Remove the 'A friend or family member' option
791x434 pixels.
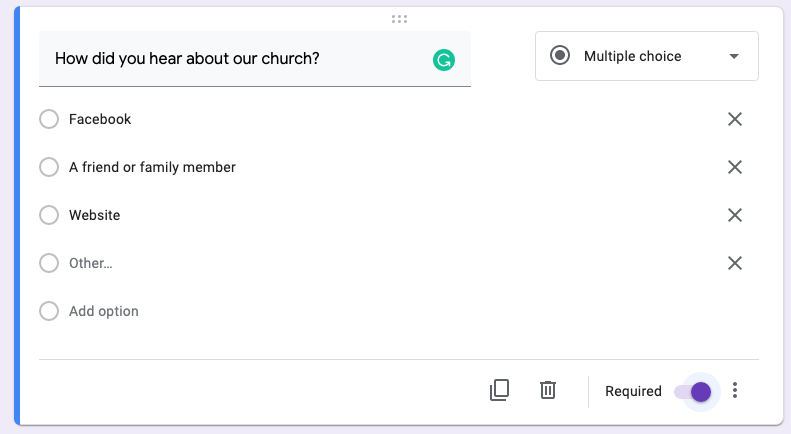pos(735,167)
